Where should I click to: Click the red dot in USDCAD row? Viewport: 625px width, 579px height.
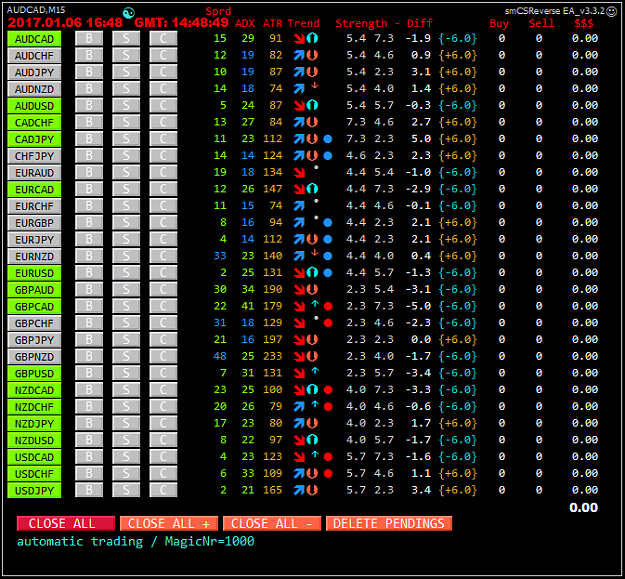click(328, 457)
